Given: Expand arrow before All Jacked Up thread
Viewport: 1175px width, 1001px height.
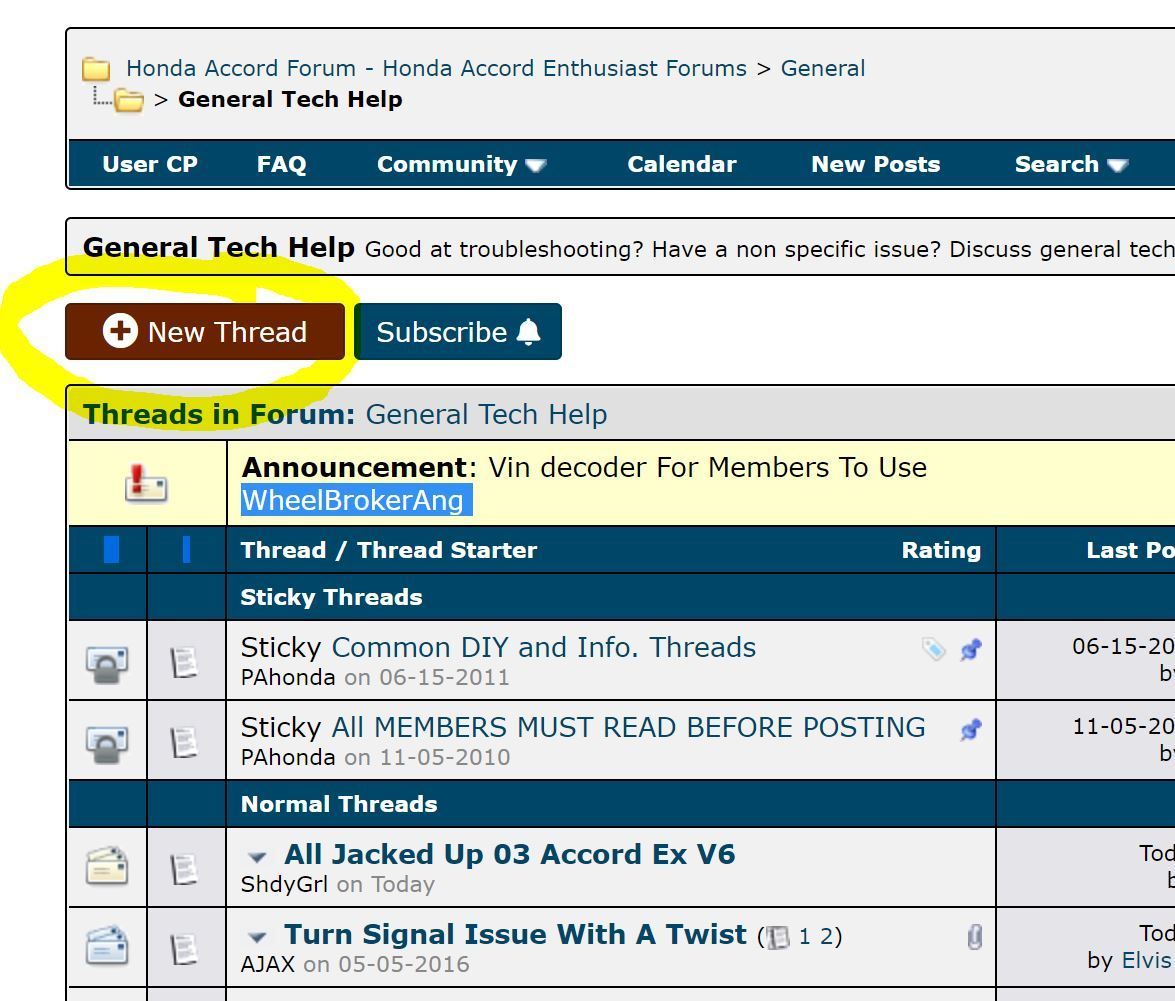Looking at the screenshot, I should pyautogui.click(x=258, y=857).
